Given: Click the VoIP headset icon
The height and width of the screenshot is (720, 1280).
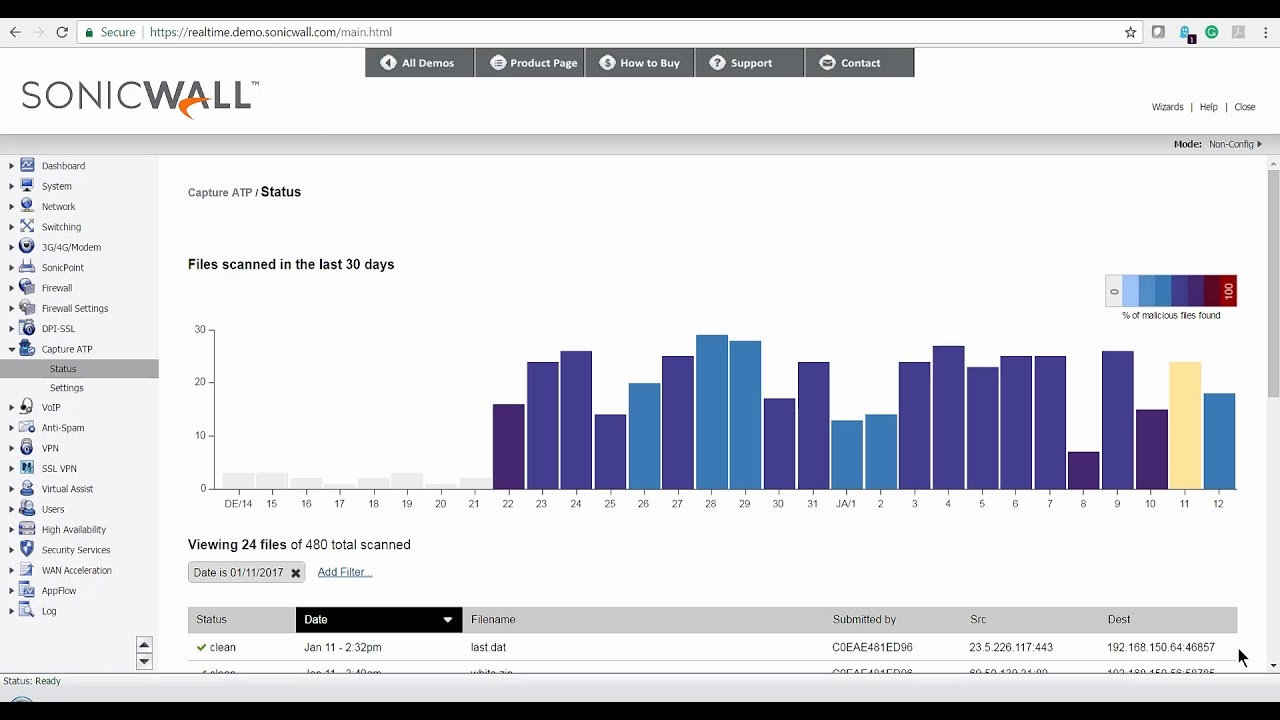Looking at the screenshot, I should click(27, 407).
